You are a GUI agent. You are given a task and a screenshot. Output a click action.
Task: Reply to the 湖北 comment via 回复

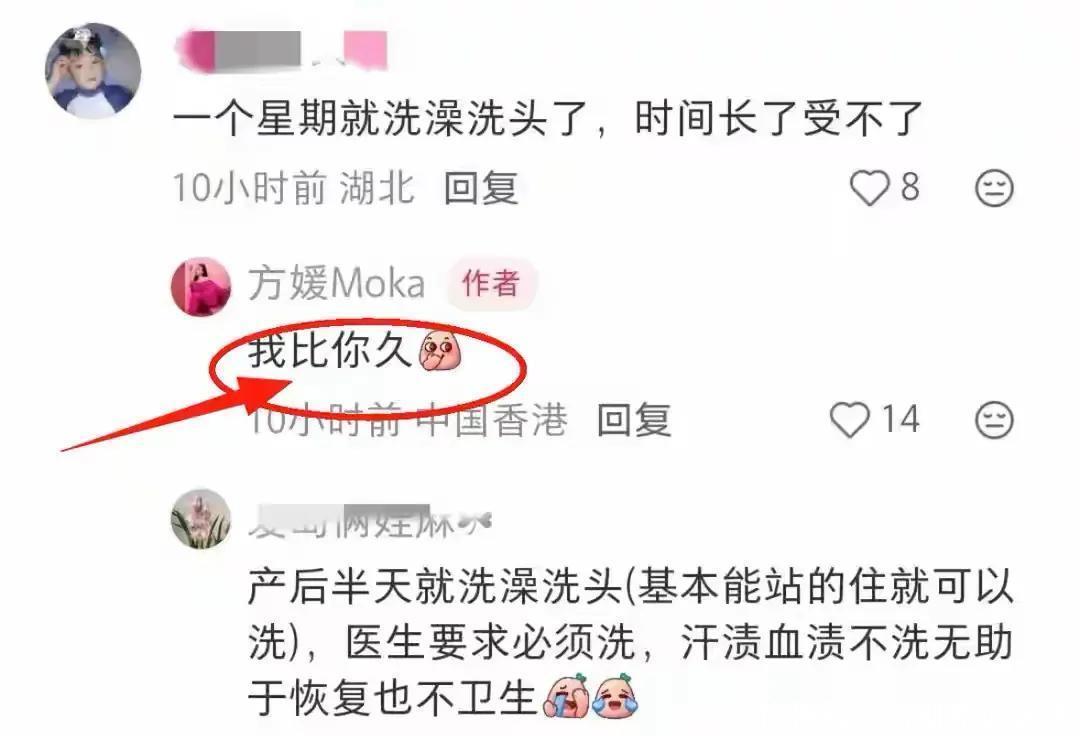pyautogui.click(x=481, y=188)
